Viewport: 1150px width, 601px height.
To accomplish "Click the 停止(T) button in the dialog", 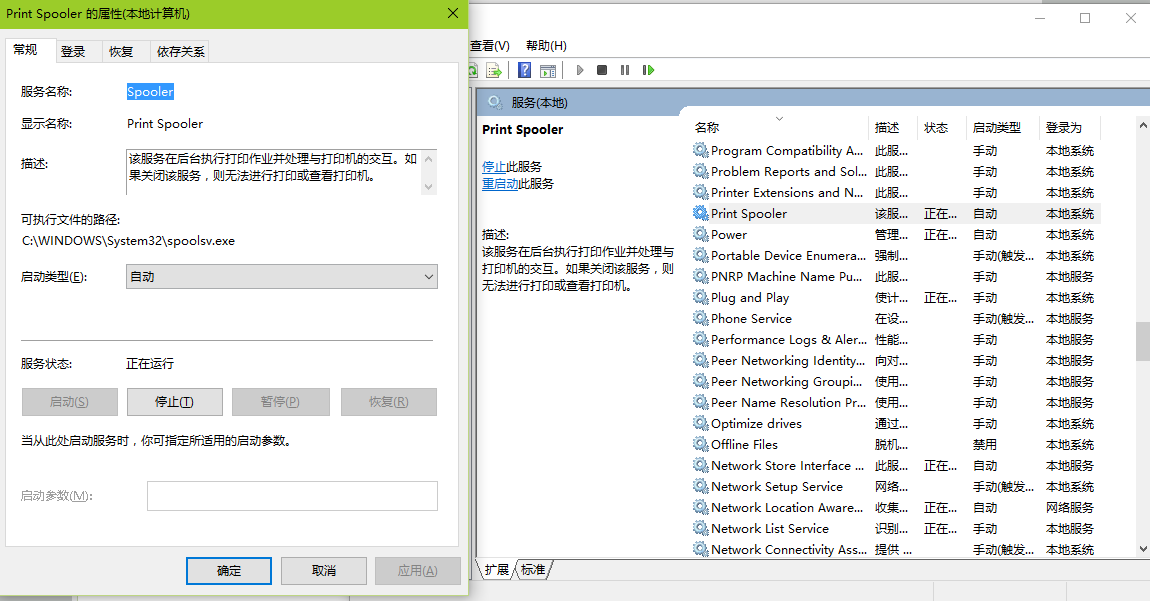I will pos(175,402).
